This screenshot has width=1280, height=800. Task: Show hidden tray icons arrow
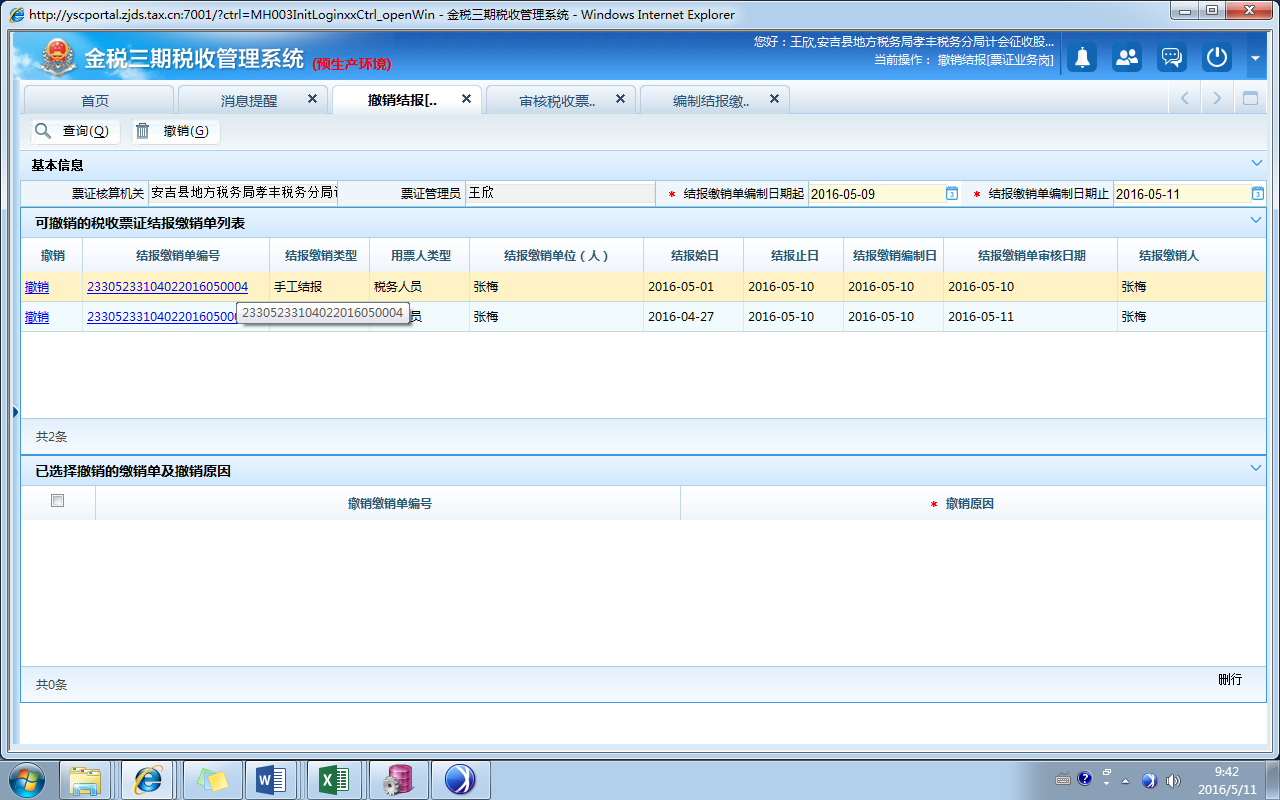pyautogui.click(x=1125, y=780)
